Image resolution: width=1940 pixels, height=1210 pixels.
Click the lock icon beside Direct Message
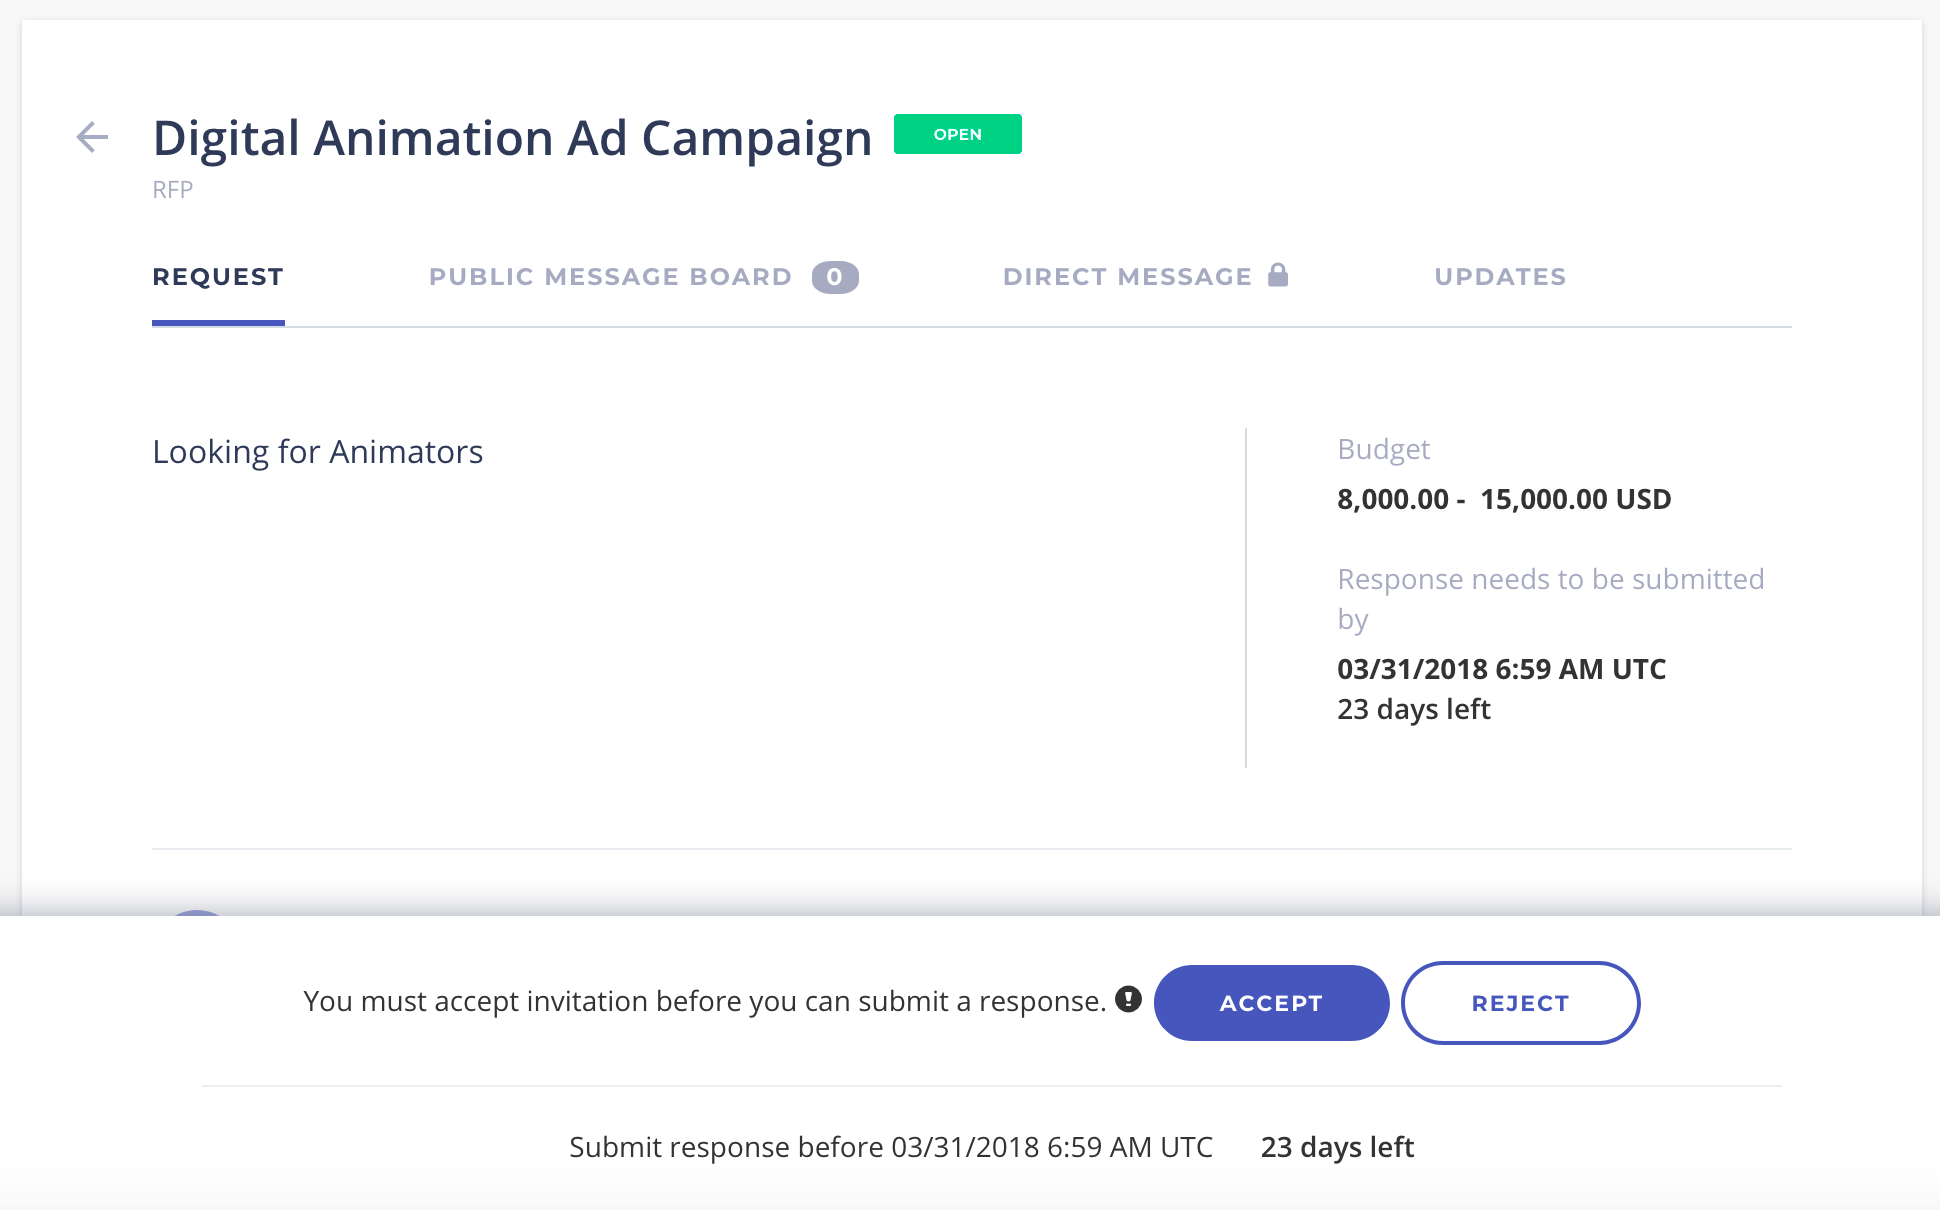click(x=1278, y=275)
